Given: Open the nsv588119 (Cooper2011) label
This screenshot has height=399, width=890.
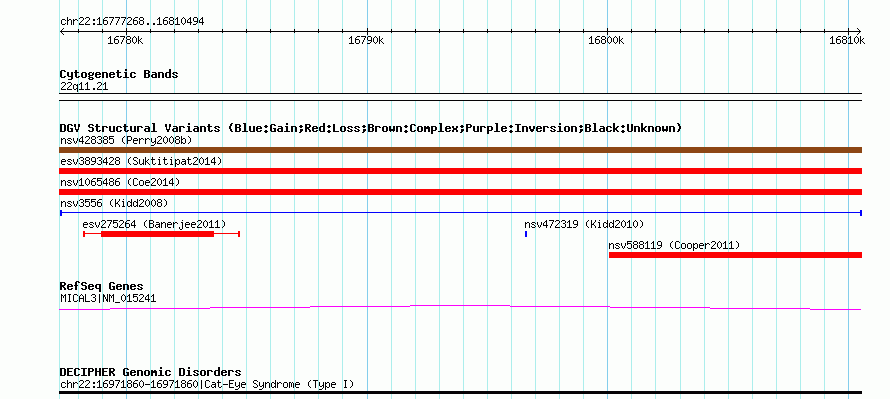Looking at the screenshot, I should coord(674,246).
